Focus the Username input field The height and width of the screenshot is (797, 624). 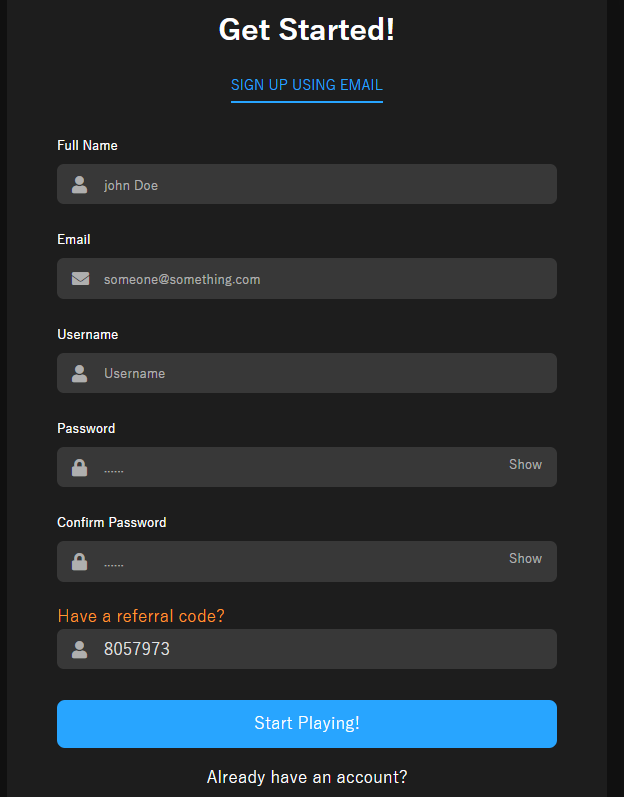(307, 373)
